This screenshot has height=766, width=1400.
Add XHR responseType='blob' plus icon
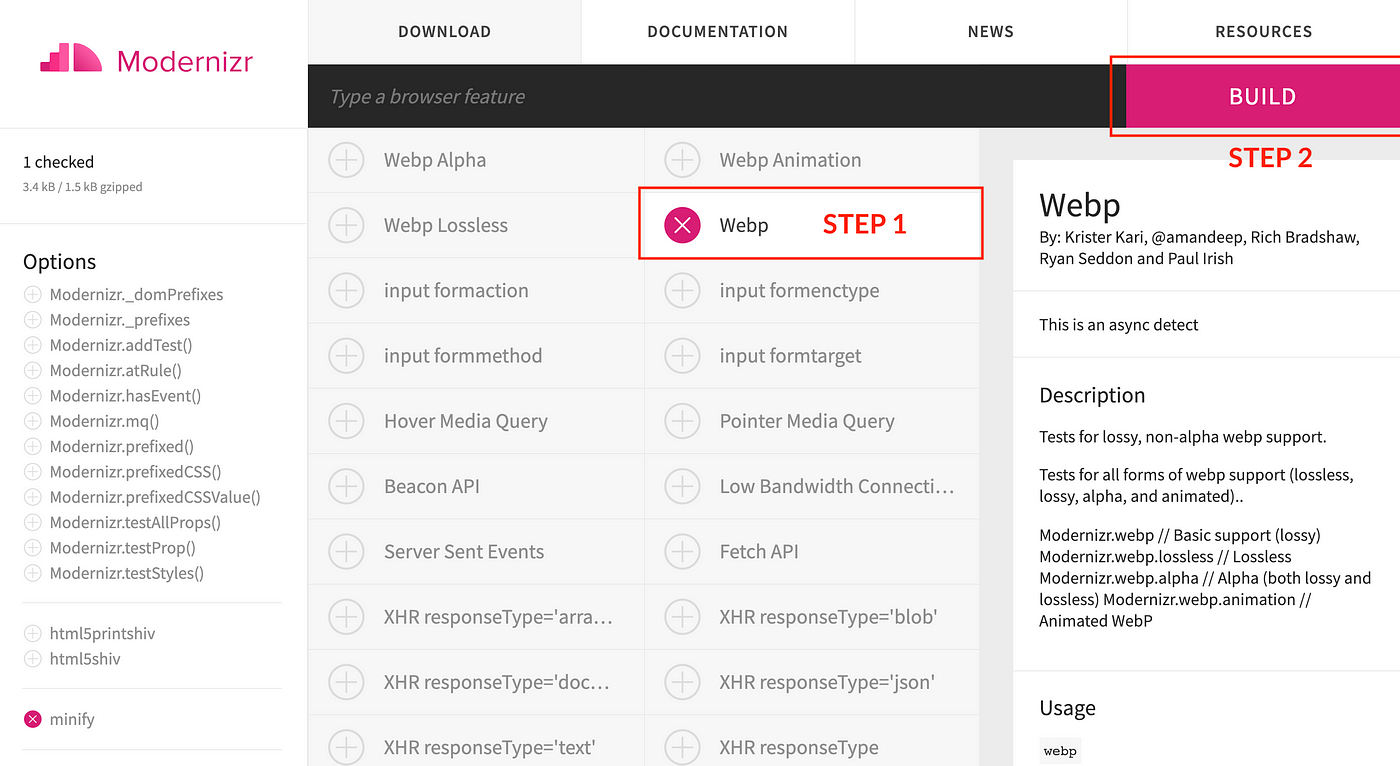(x=682, y=617)
